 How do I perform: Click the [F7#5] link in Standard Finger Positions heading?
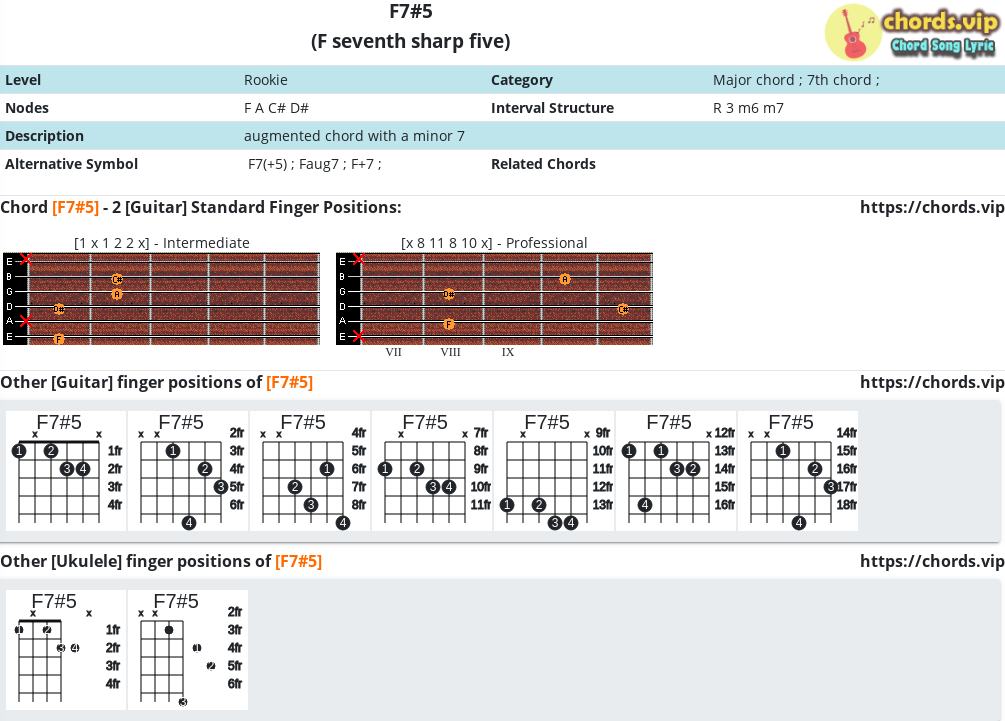click(76, 208)
